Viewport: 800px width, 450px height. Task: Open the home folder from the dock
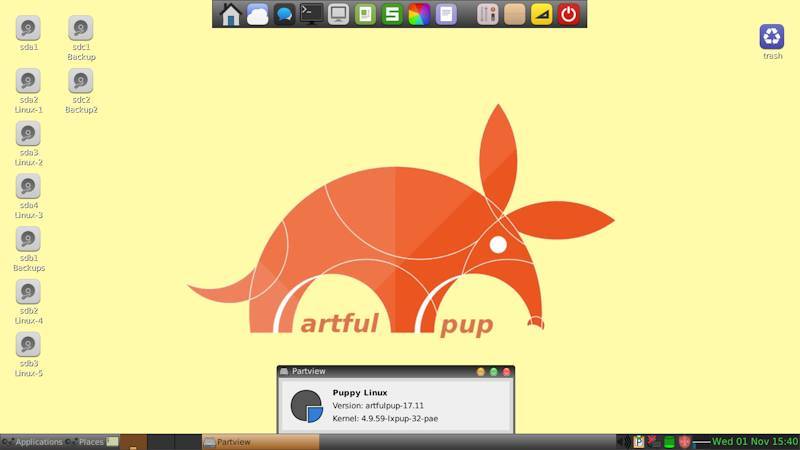230,14
